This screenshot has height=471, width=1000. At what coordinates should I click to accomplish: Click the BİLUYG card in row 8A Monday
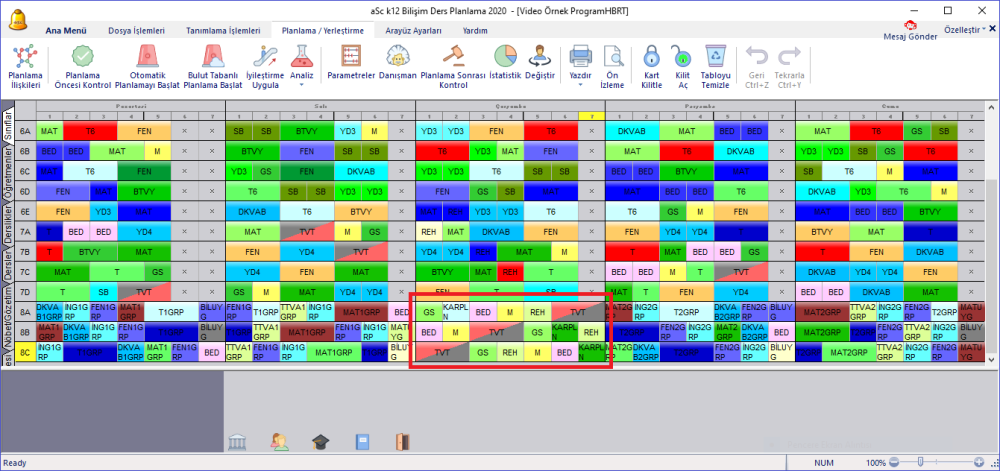[x=212, y=312]
